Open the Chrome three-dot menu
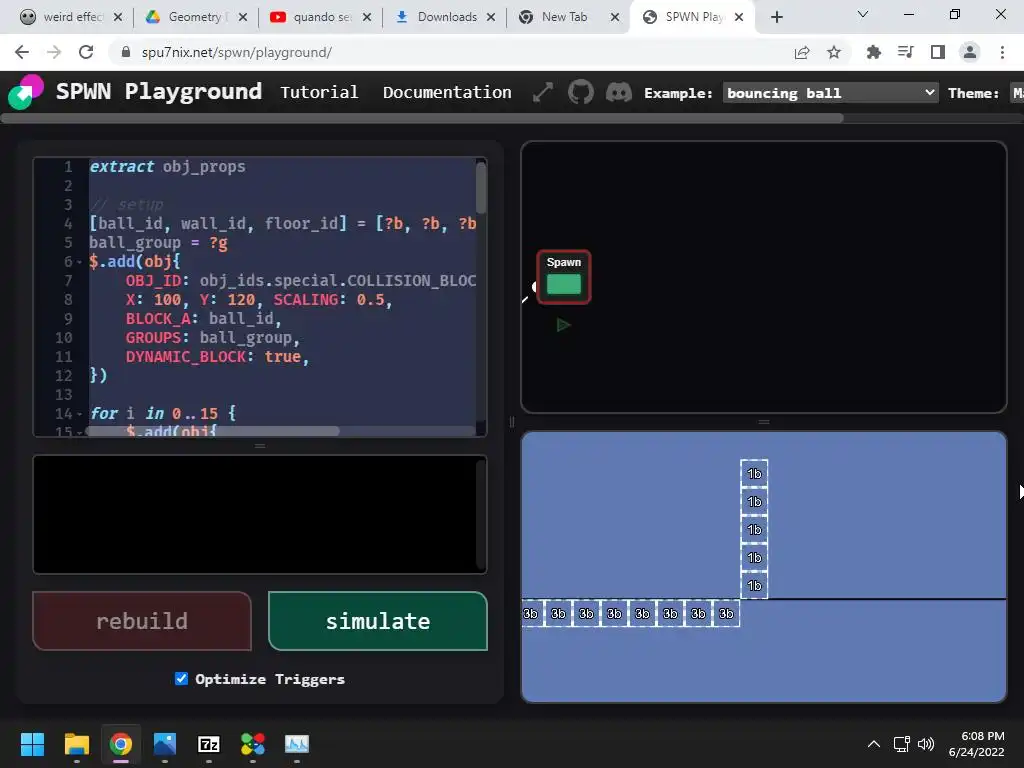Image resolution: width=1024 pixels, height=768 pixels. point(1002,52)
